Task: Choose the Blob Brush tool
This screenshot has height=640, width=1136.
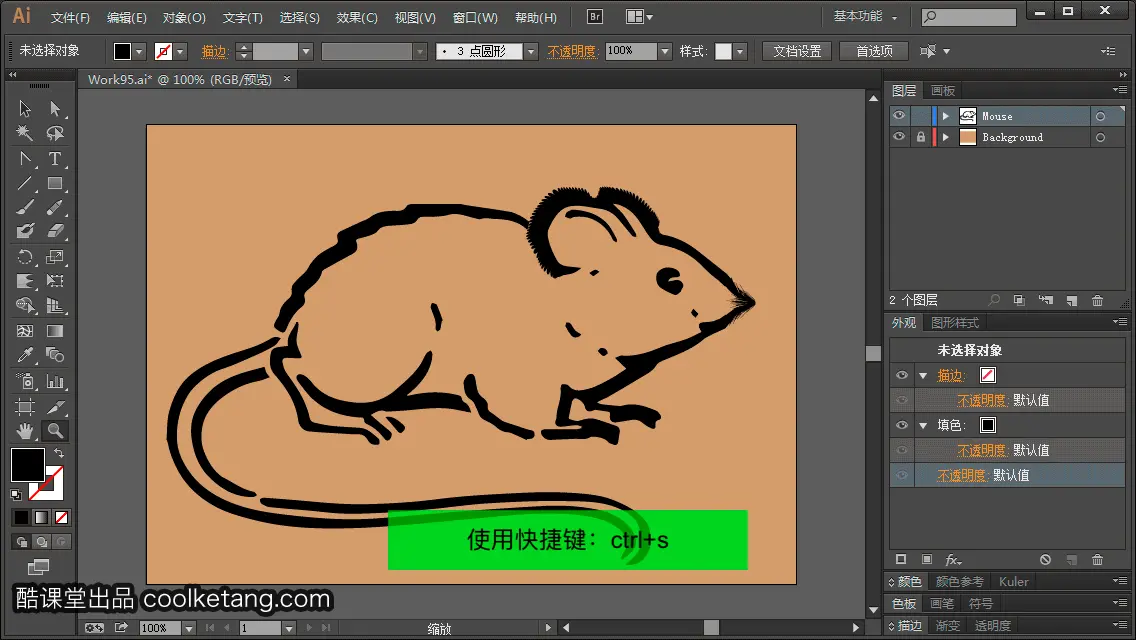Action: tap(25, 231)
